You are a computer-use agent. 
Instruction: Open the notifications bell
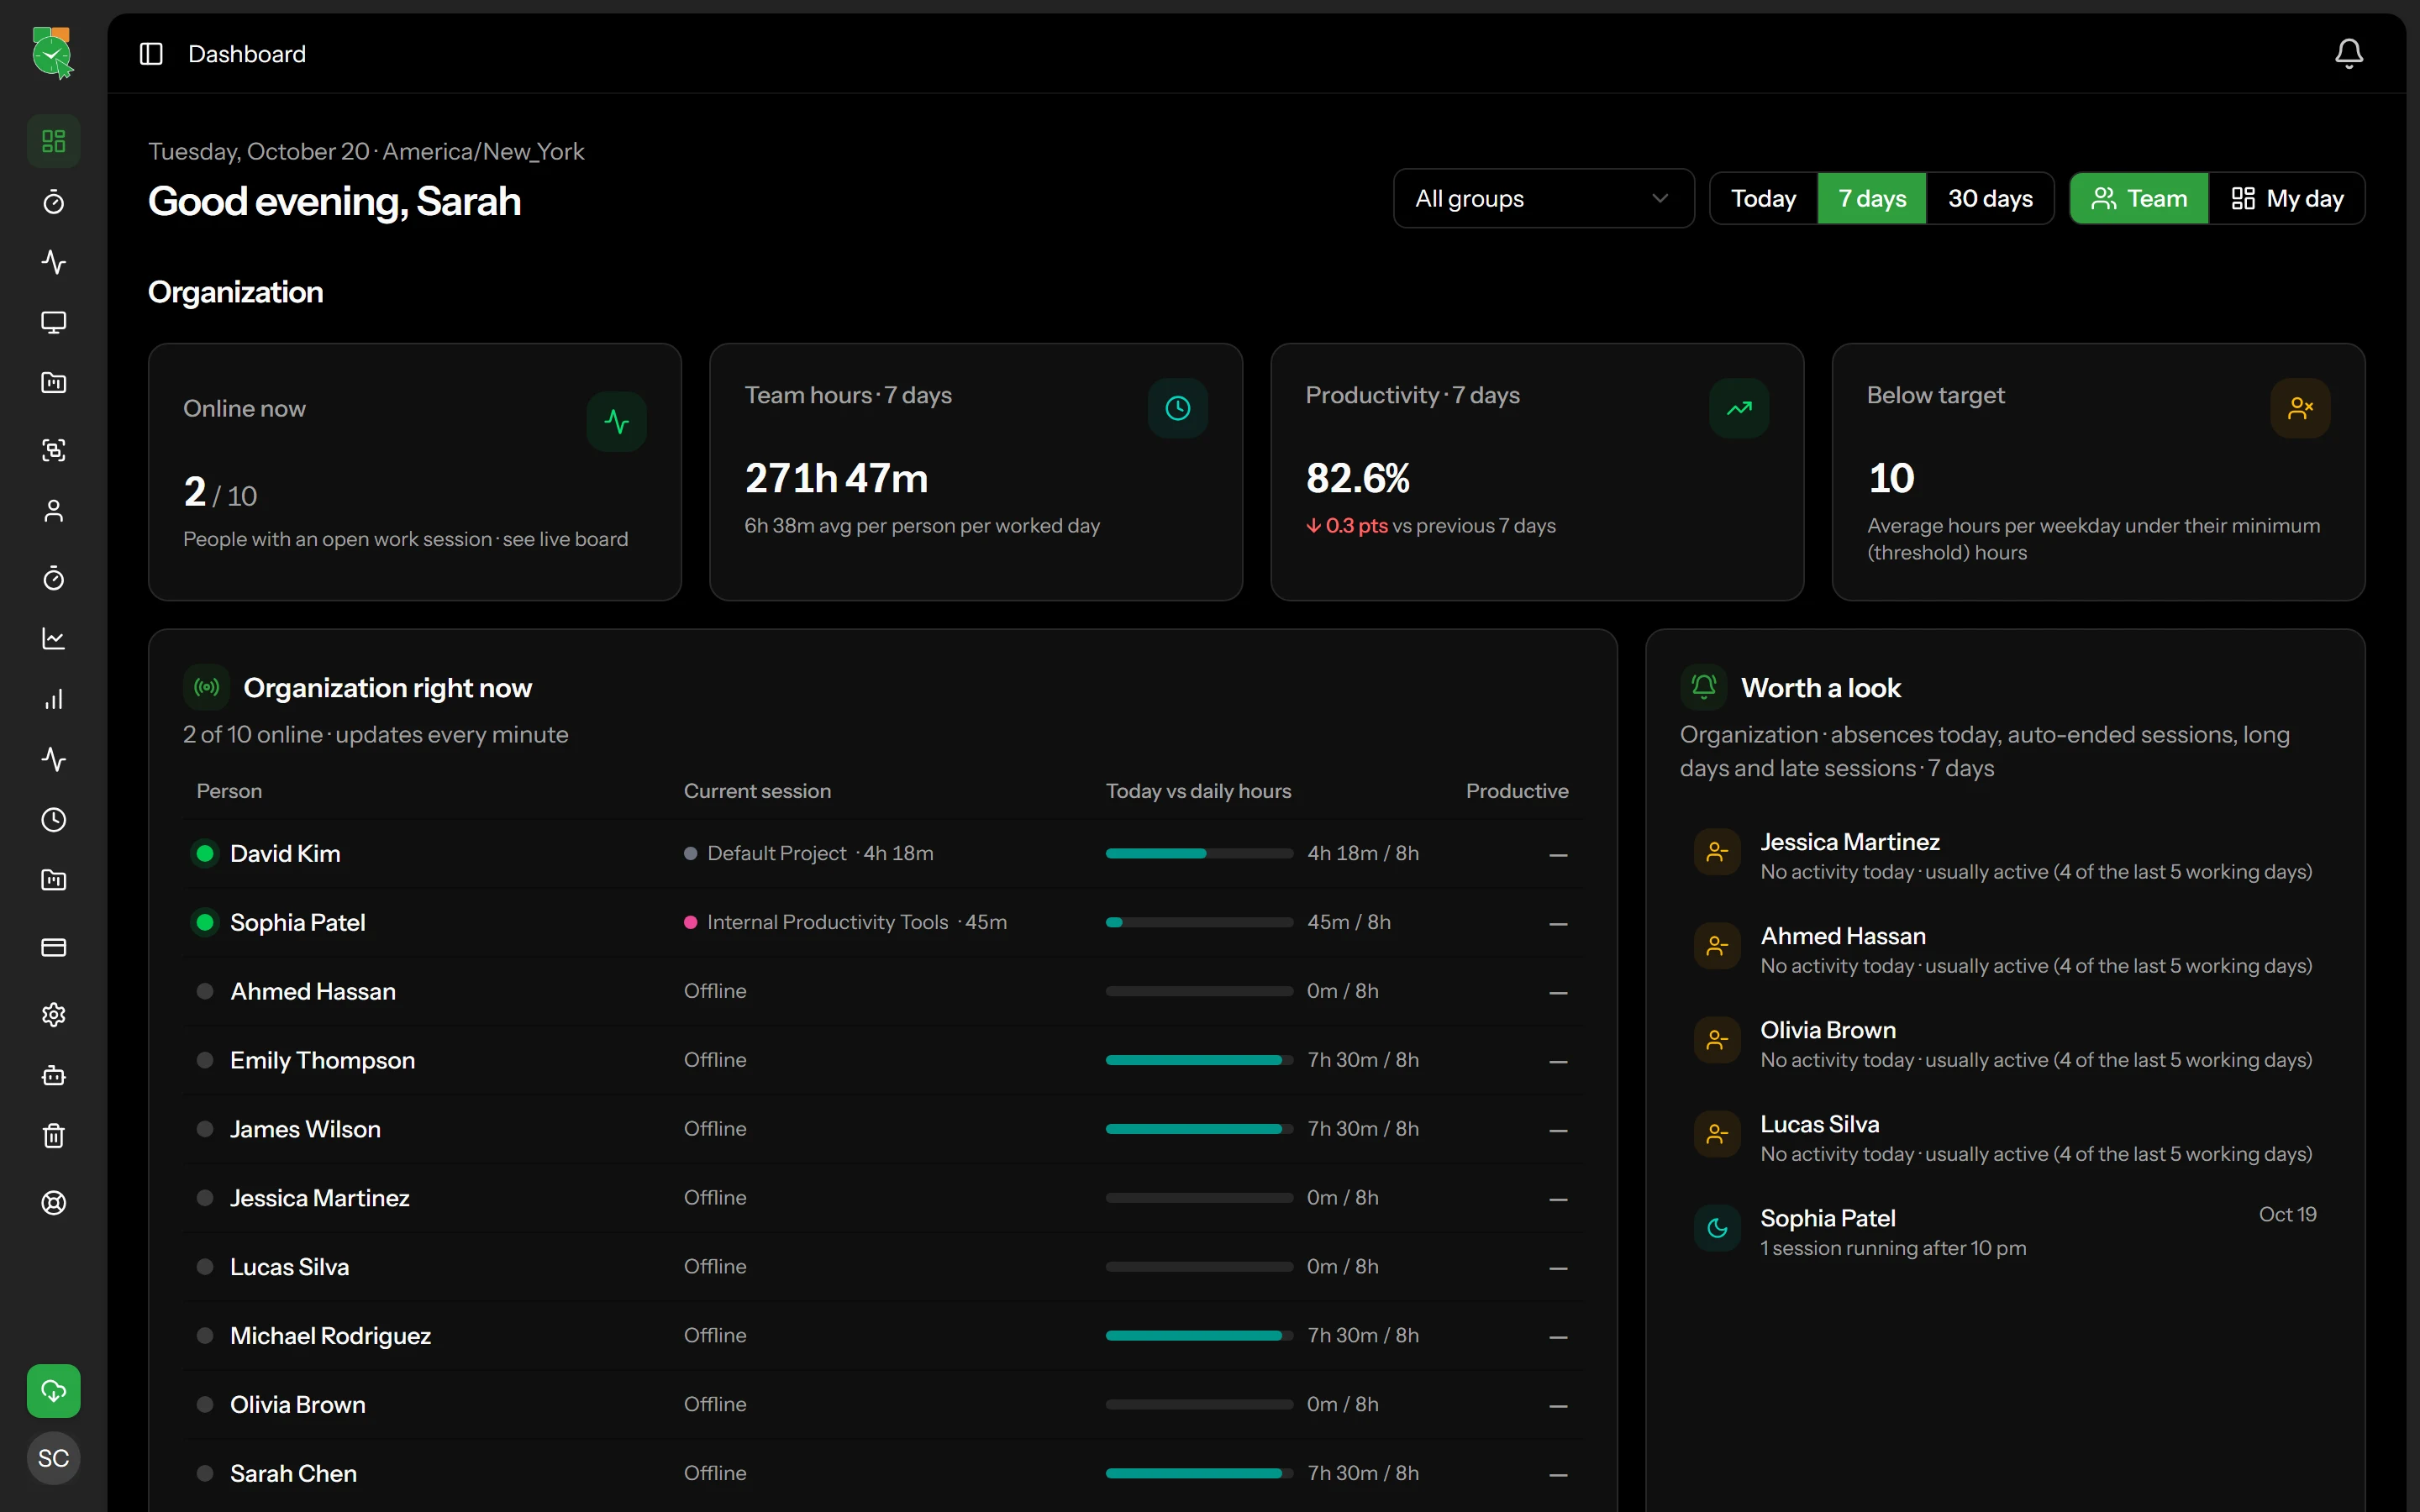click(2349, 53)
